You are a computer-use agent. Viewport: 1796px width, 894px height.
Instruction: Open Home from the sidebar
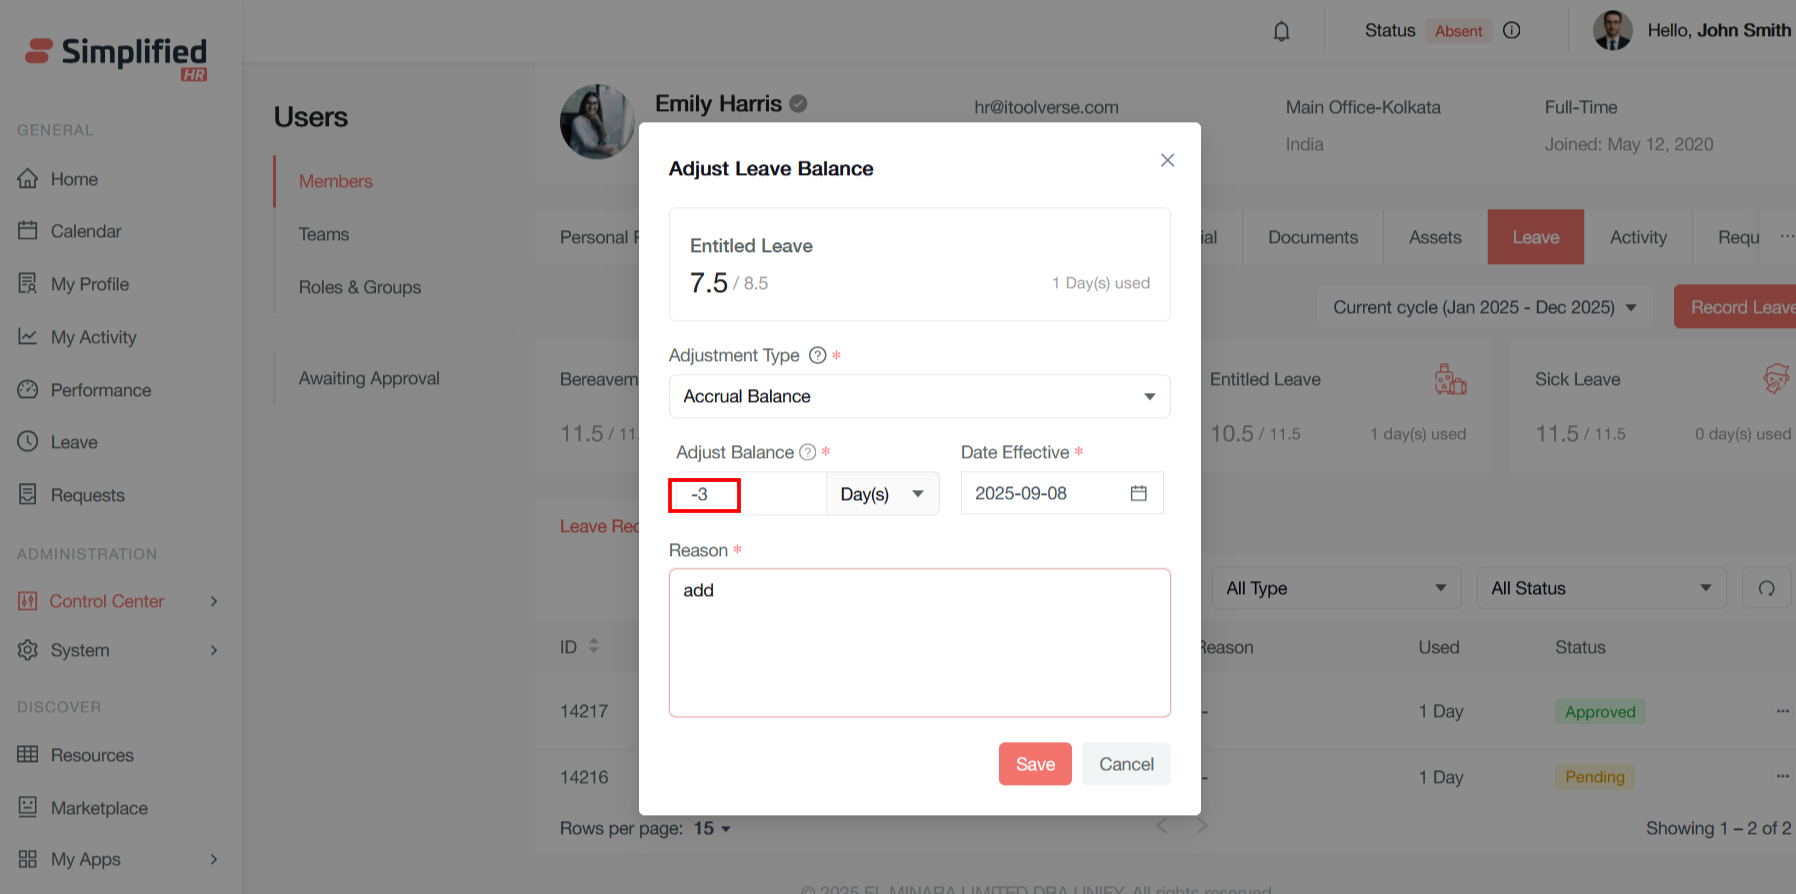[74, 179]
